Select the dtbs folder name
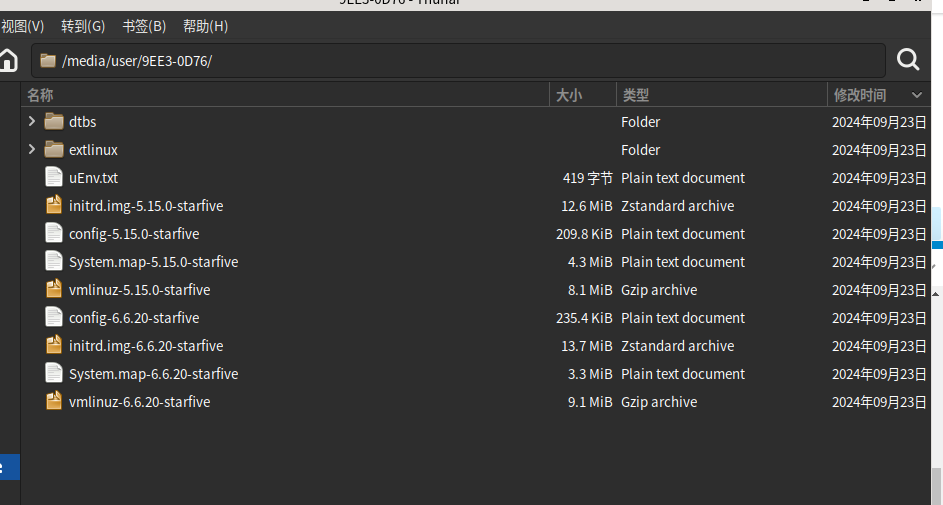This screenshot has width=943, height=505. tap(82, 122)
